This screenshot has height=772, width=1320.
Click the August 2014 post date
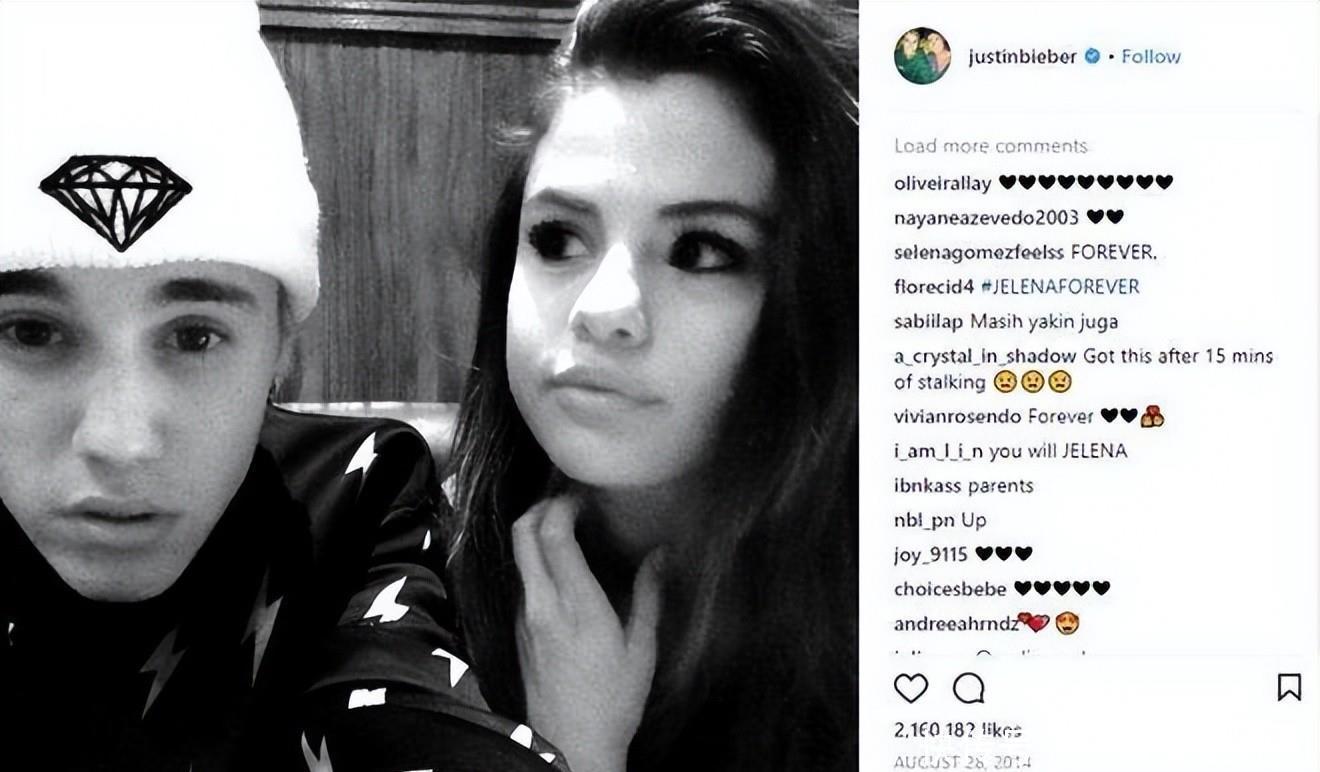[x=961, y=762]
